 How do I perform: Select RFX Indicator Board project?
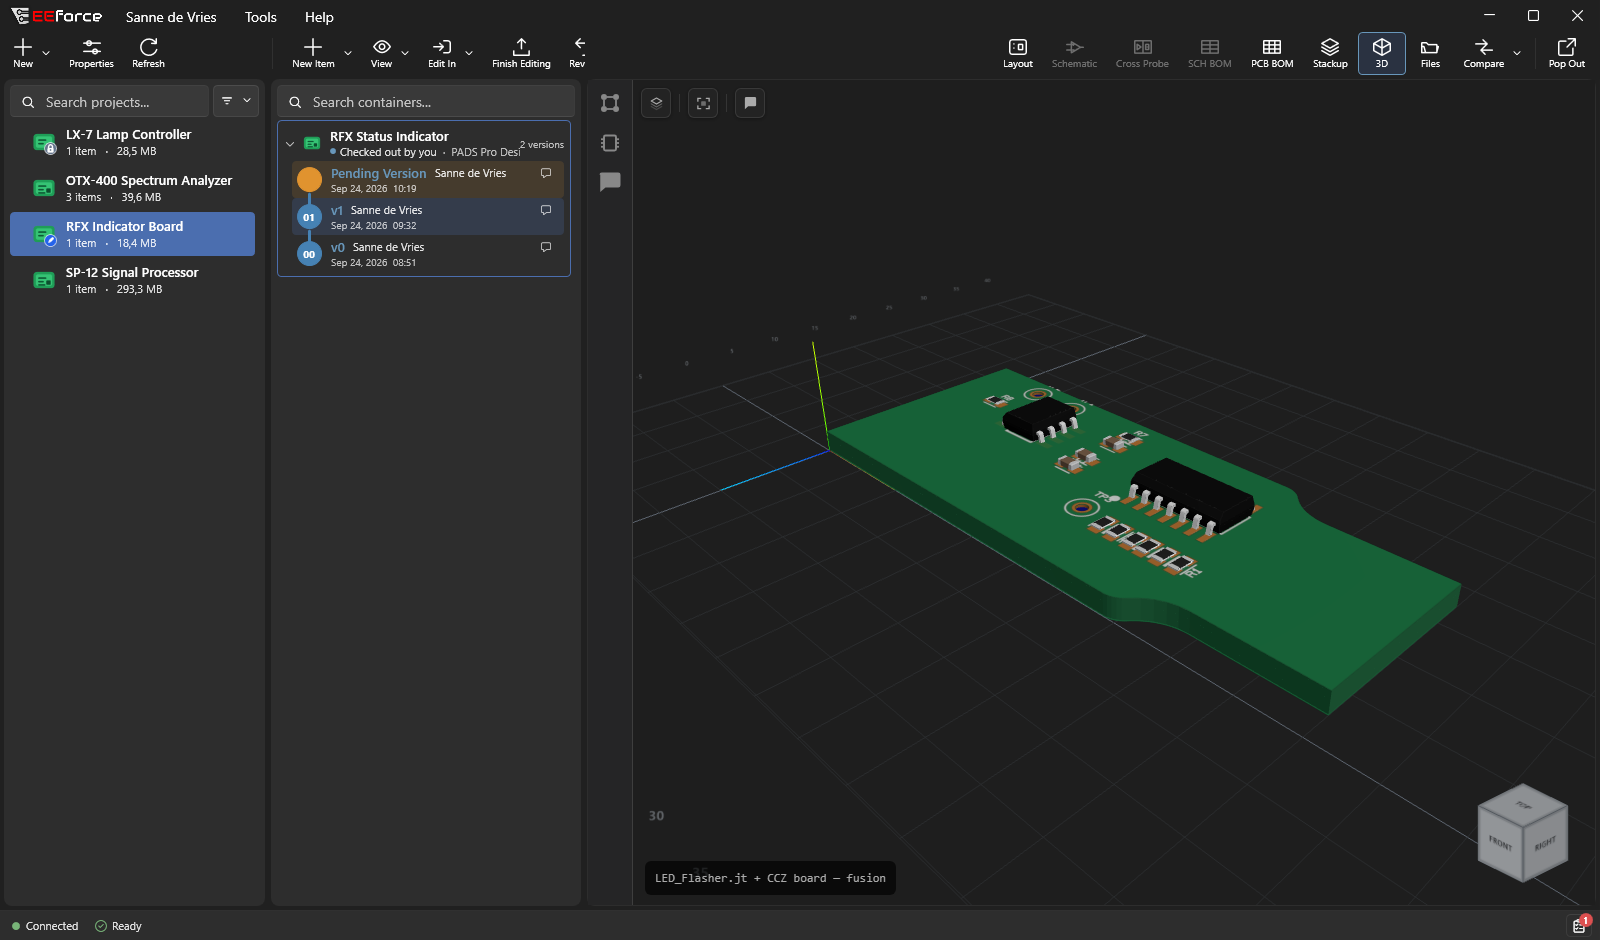point(132,234)
